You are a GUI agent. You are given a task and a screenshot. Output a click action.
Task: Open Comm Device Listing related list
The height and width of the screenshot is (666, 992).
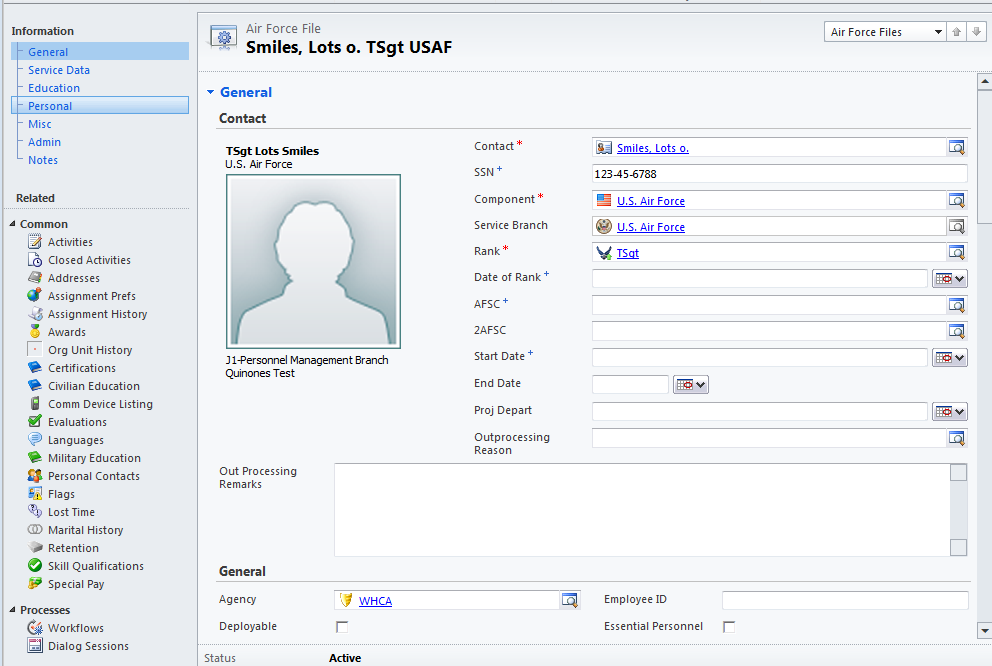click(100, 404)
